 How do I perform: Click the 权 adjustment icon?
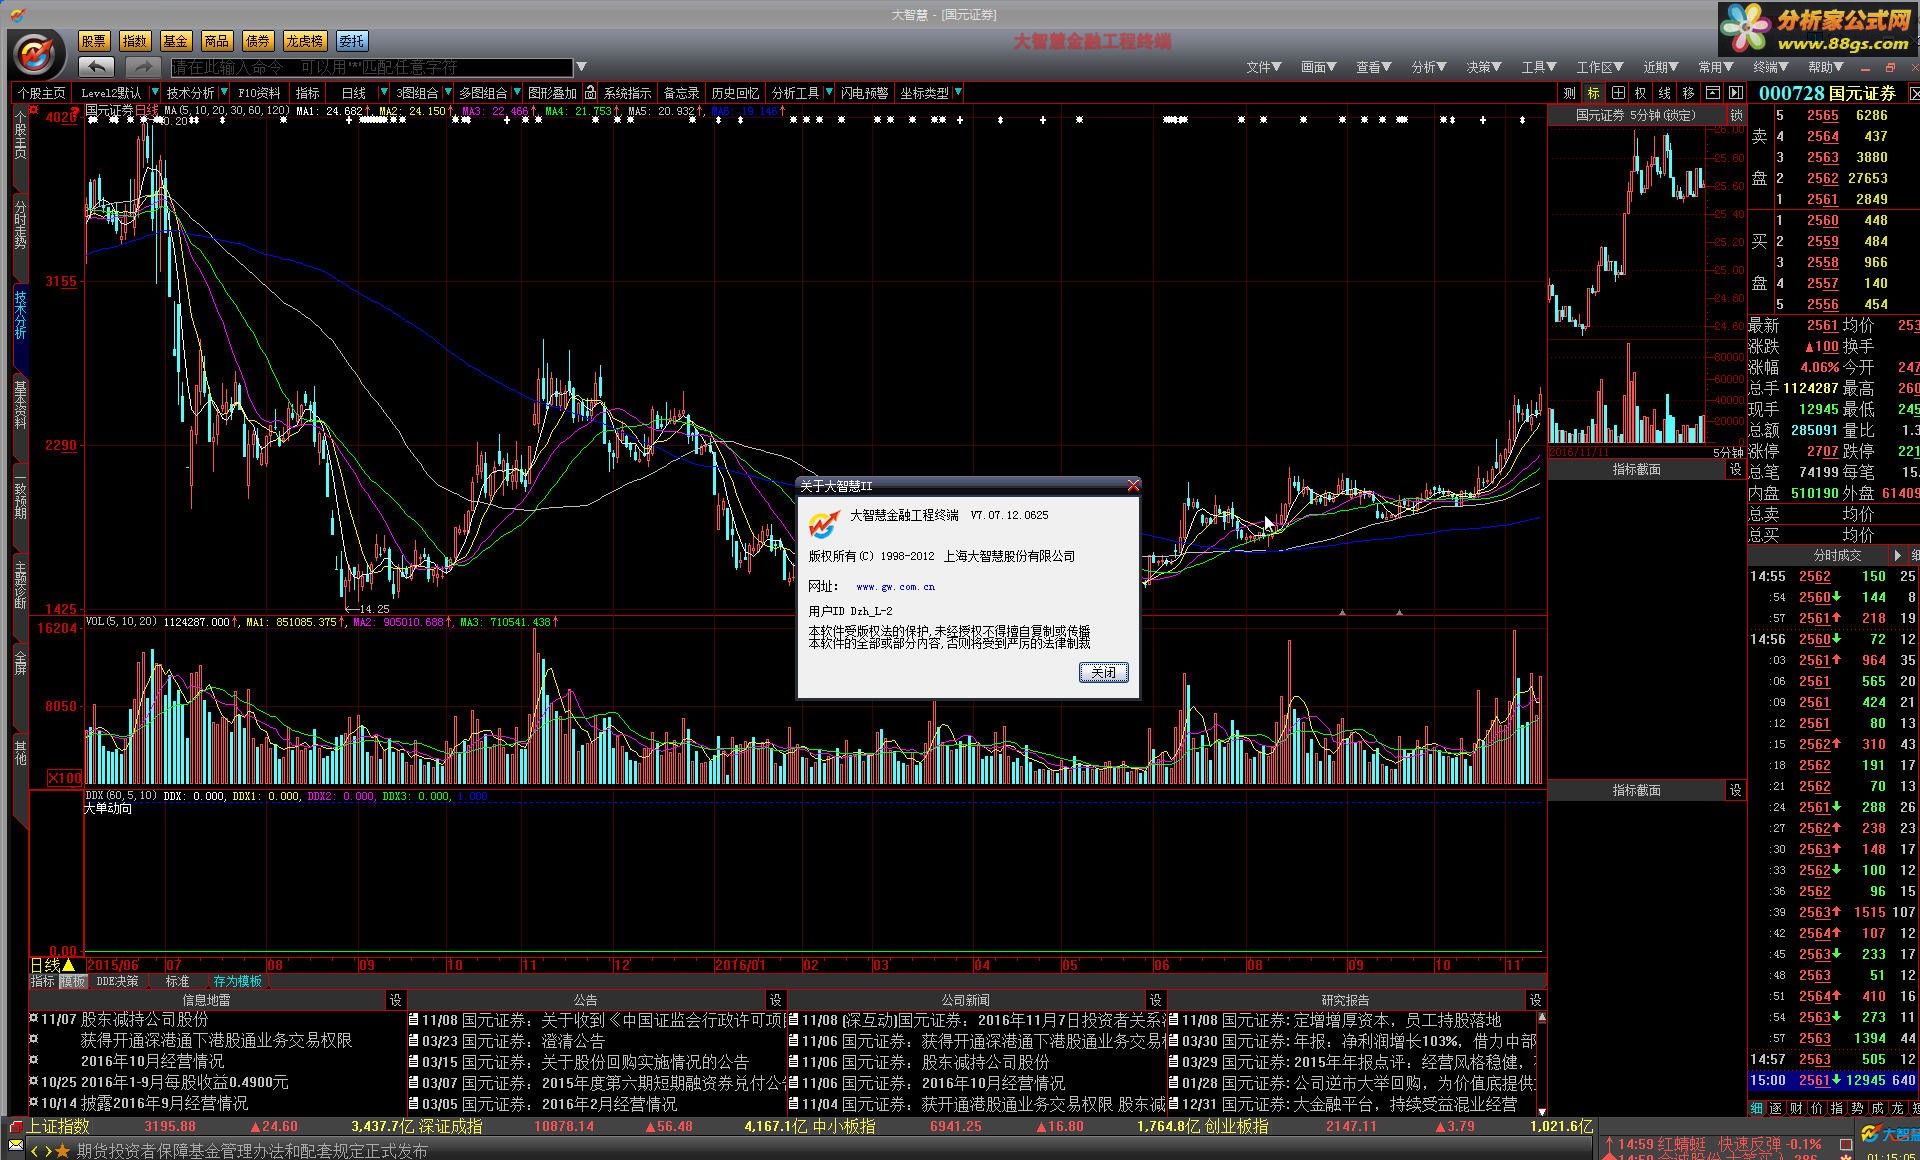coord(1641,93)
